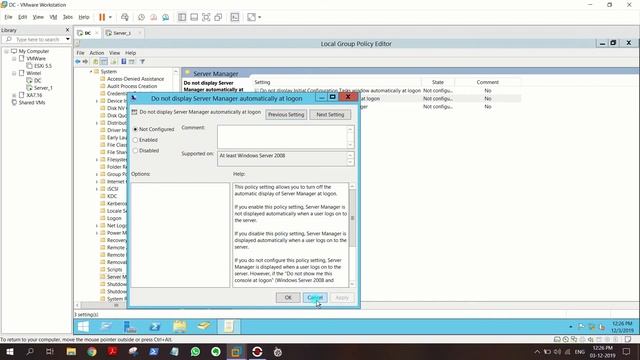Screen dimensions: 640x360
Task: Collapse the VMWare folder in library
Action: tap(14, 59)
